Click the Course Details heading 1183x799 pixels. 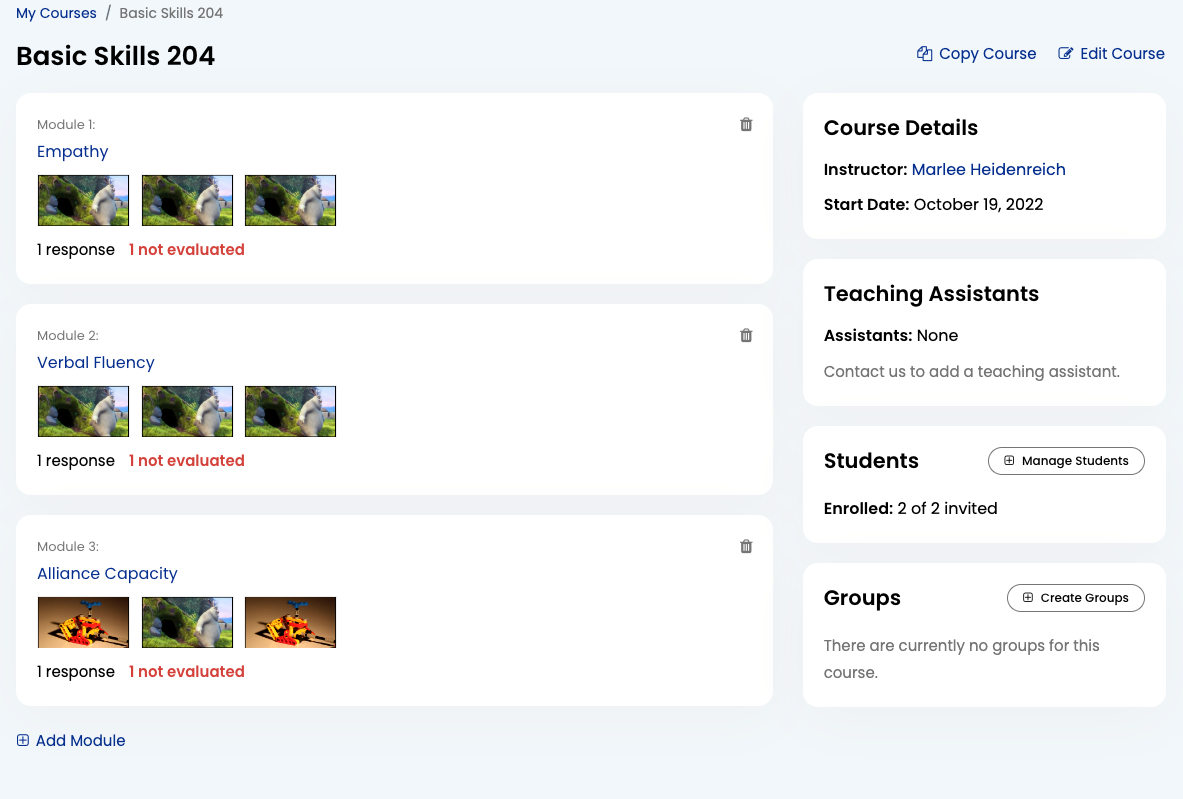(x=901, y=128)
